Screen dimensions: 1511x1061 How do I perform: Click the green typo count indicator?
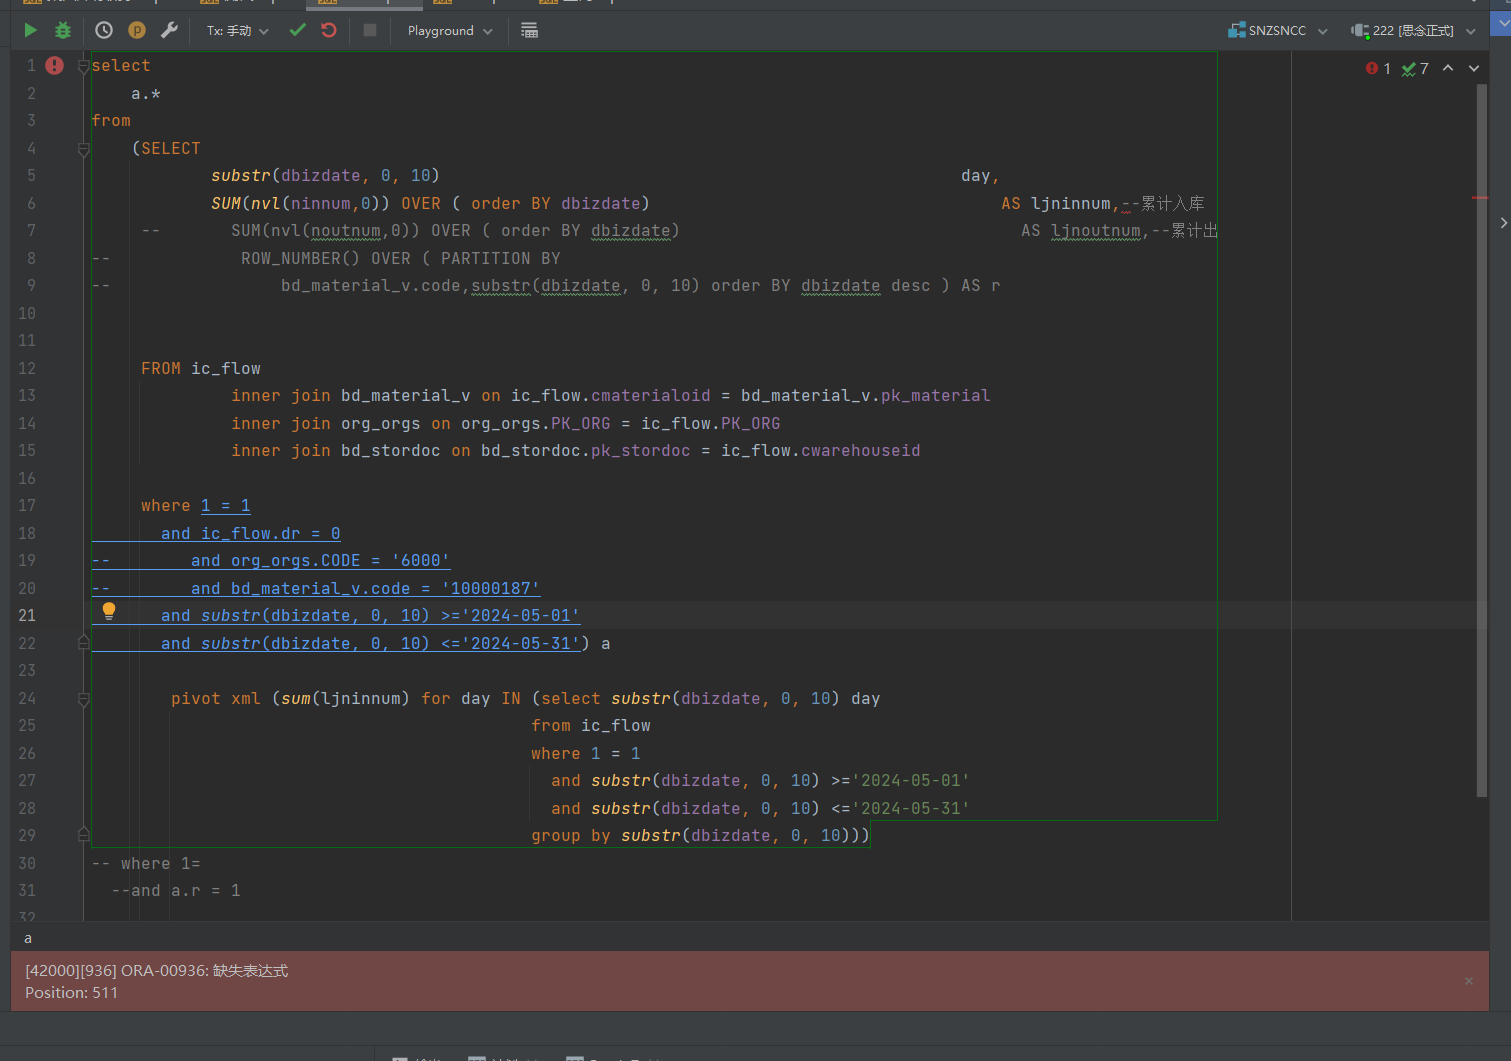[x=1415, y=68]
